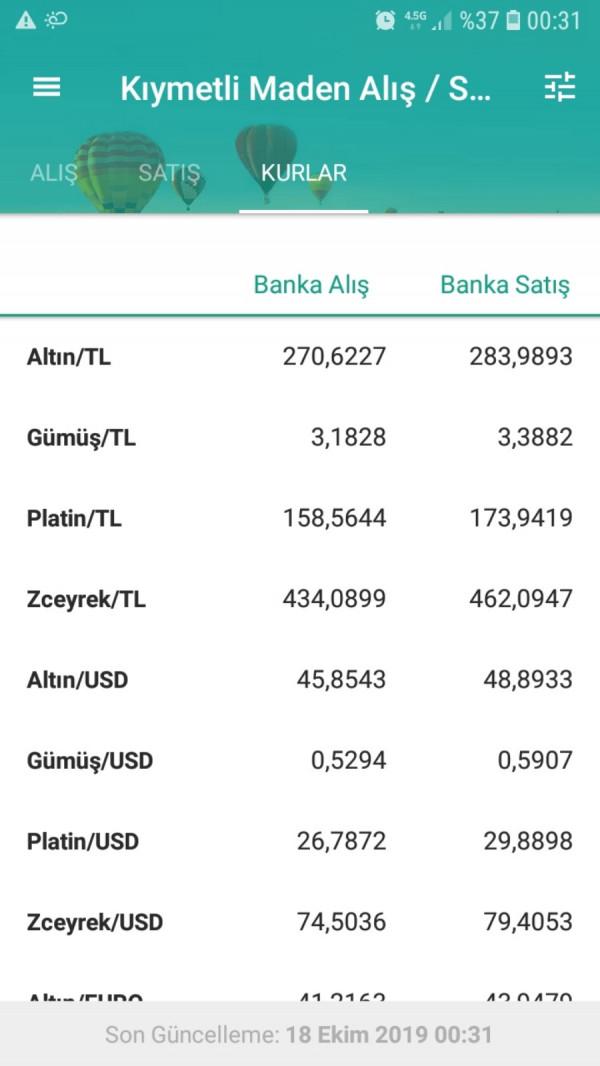Select the Platin/USD rate row

(x=300, y=841)
